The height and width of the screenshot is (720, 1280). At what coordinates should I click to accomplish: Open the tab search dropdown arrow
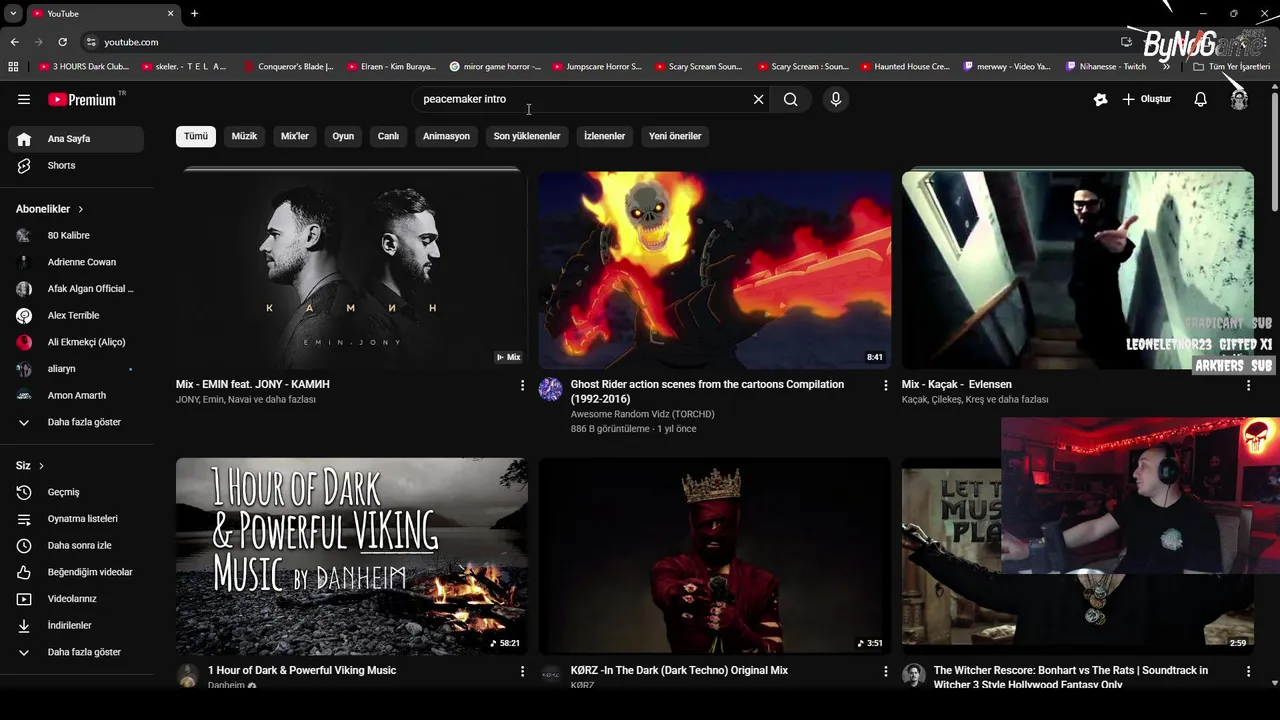tap(13, 14)
